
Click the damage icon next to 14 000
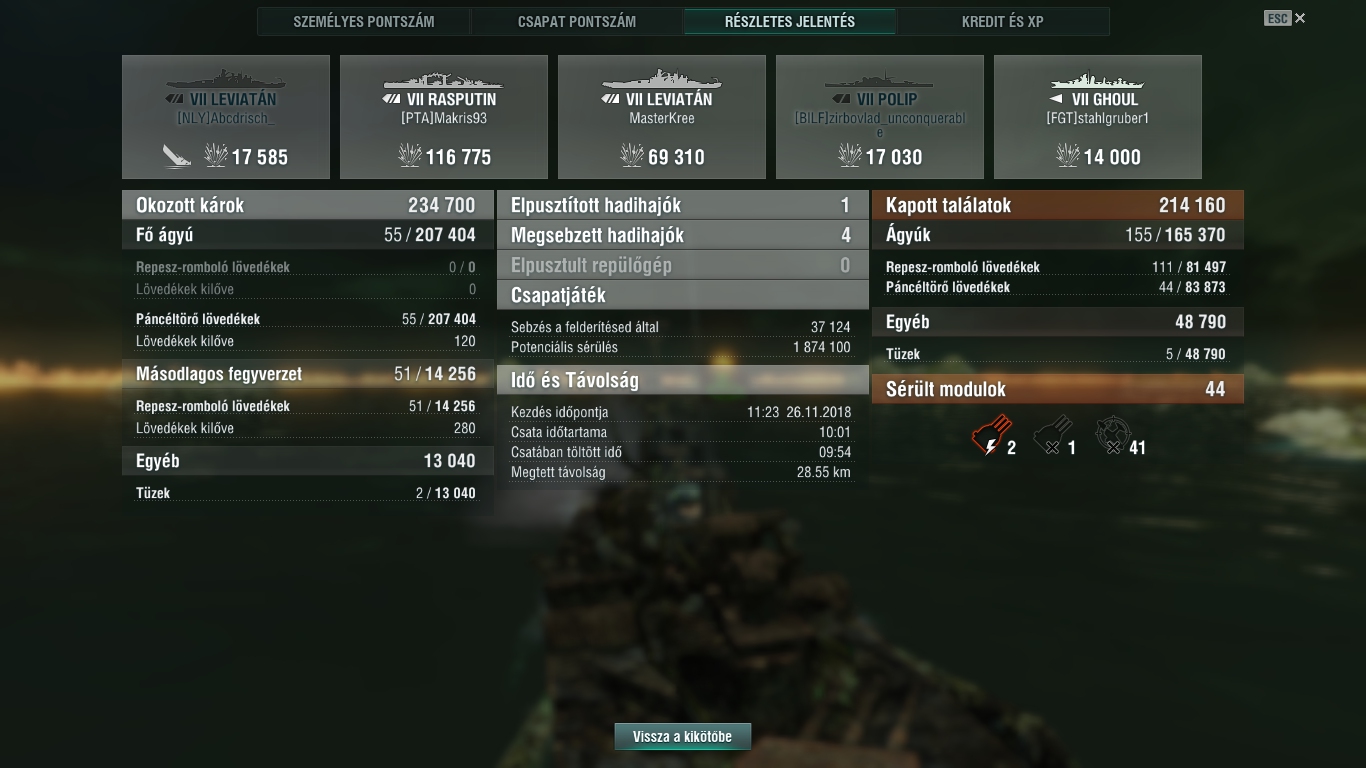click(1067, 156)
